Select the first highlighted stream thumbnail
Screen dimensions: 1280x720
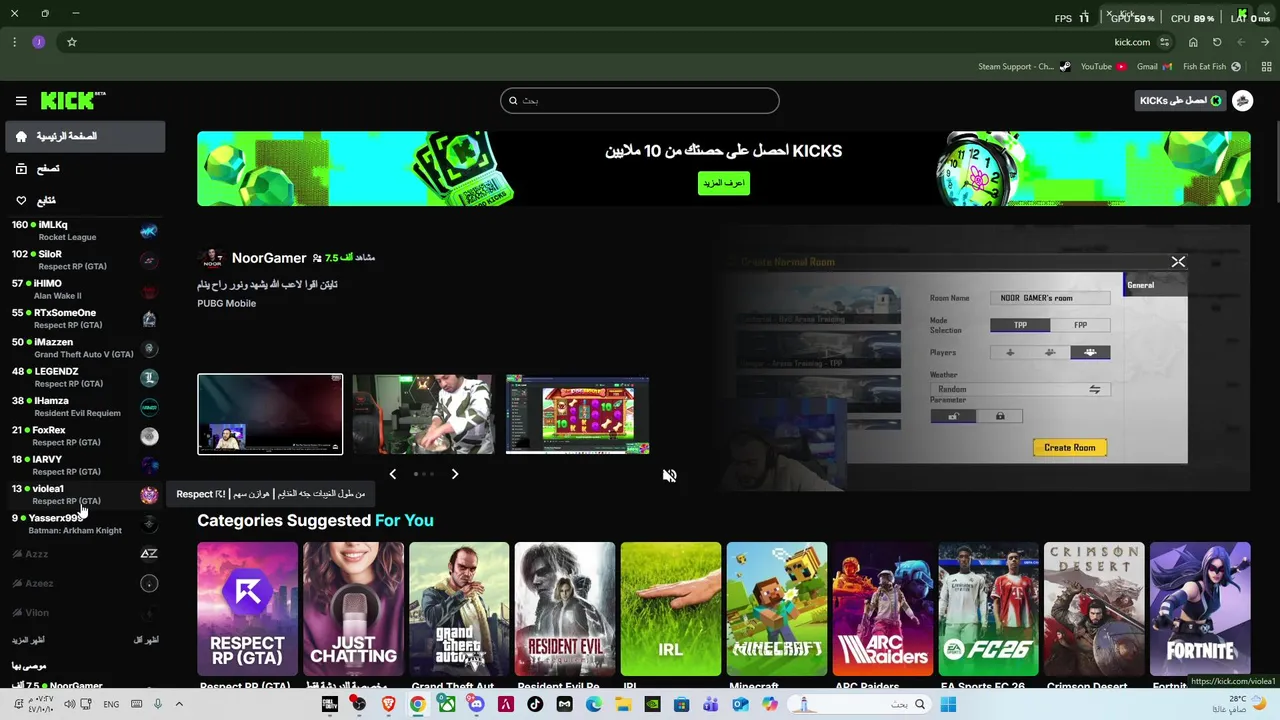point(270,414)
